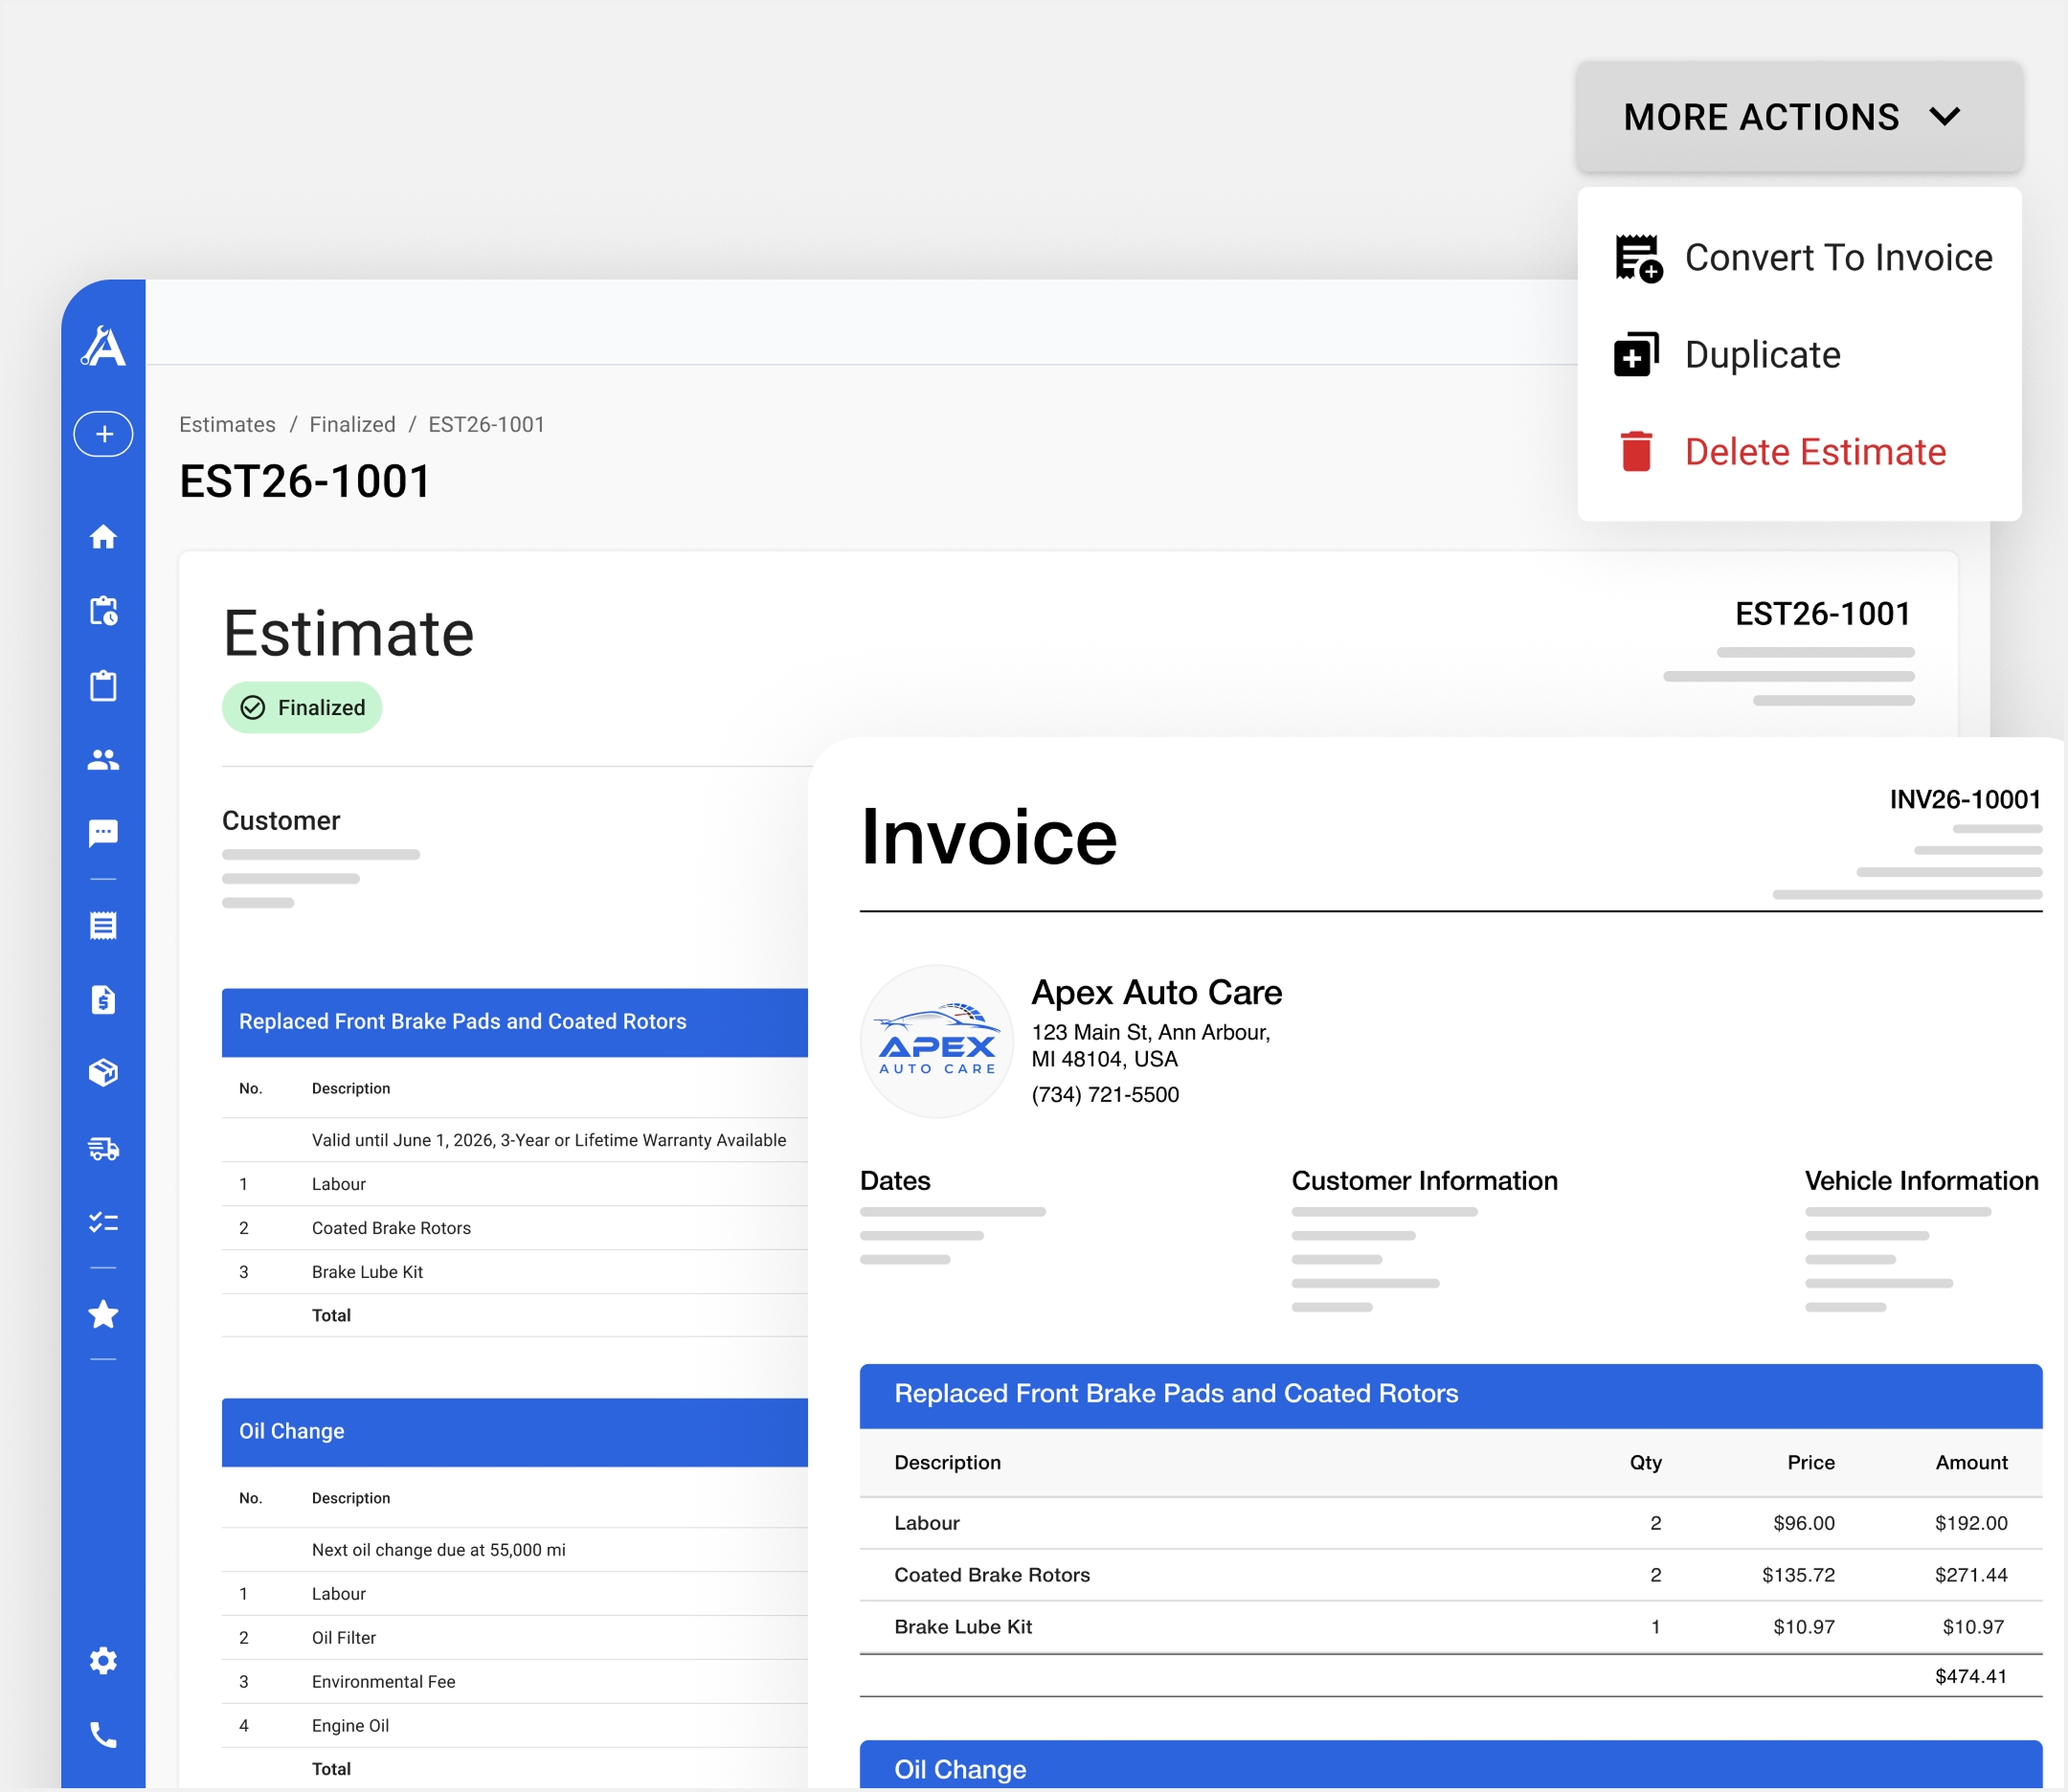Click the $474.41 invoice subtotal

(1970, 1677)
